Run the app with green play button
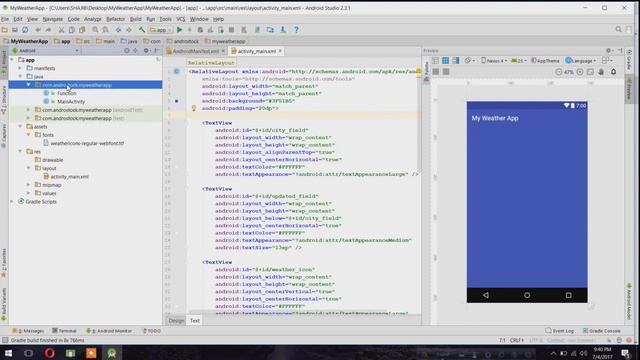Viewport: 640px width, 360px height. point(179,30)
